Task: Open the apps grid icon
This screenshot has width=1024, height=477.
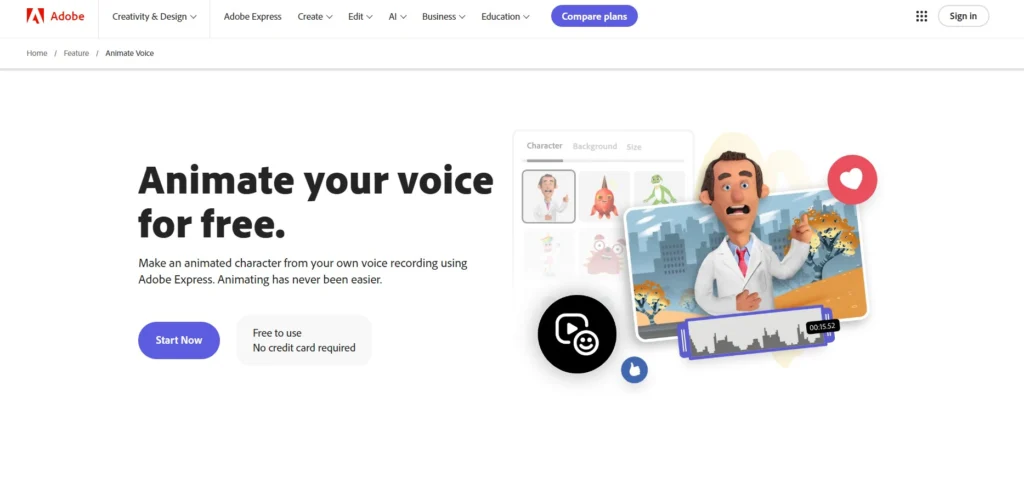Action: click(921, 16)
